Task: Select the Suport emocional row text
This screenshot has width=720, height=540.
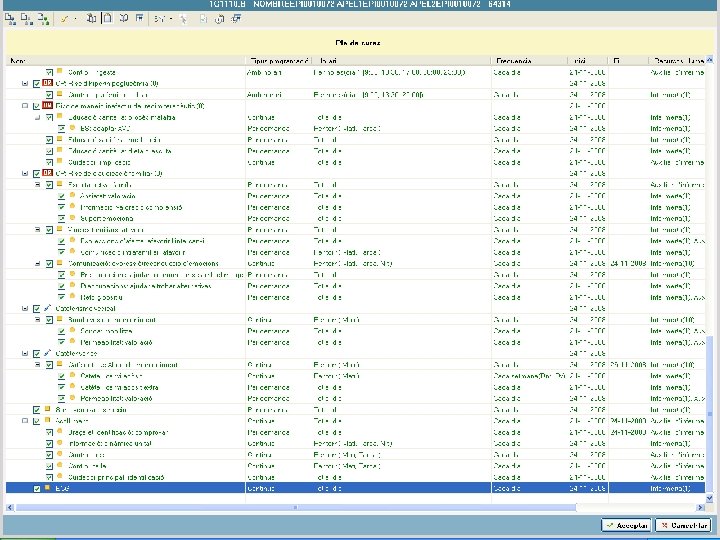Action: (x=107, y=218)
